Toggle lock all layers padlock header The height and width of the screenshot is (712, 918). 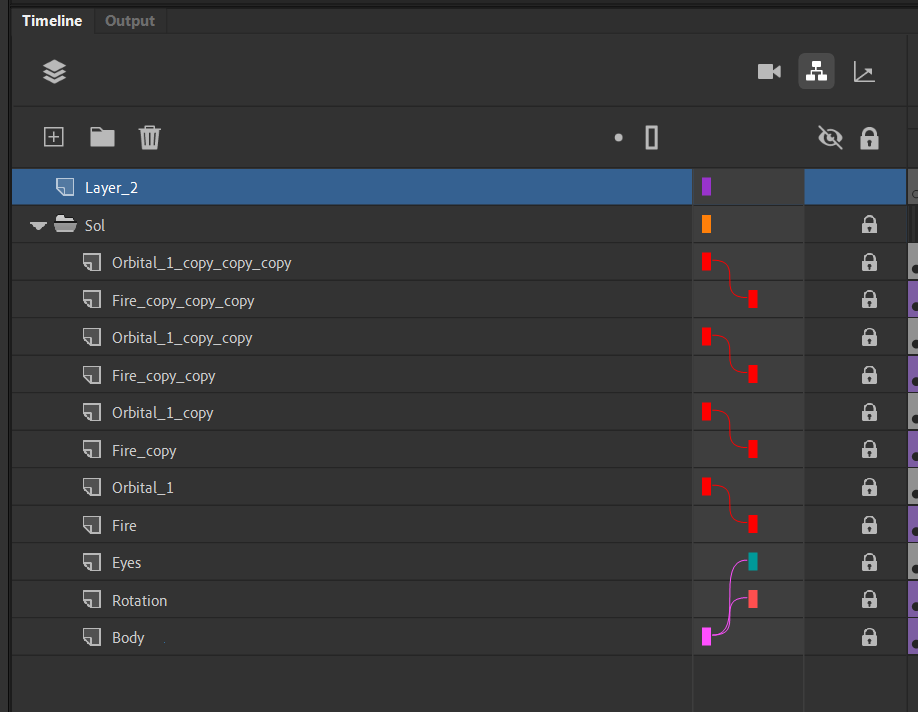(x=869, y=138)
